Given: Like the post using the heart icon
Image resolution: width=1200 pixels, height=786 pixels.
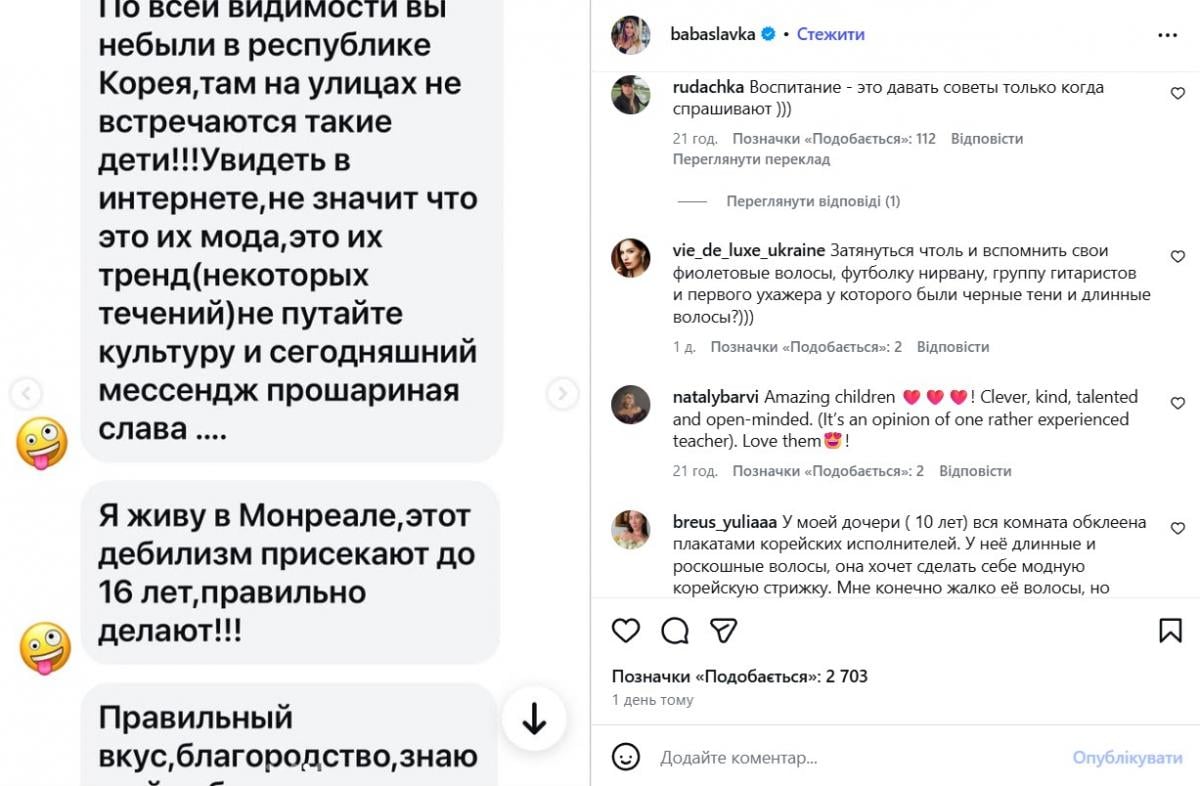Looking at the screenshot, I should point(626,630).
